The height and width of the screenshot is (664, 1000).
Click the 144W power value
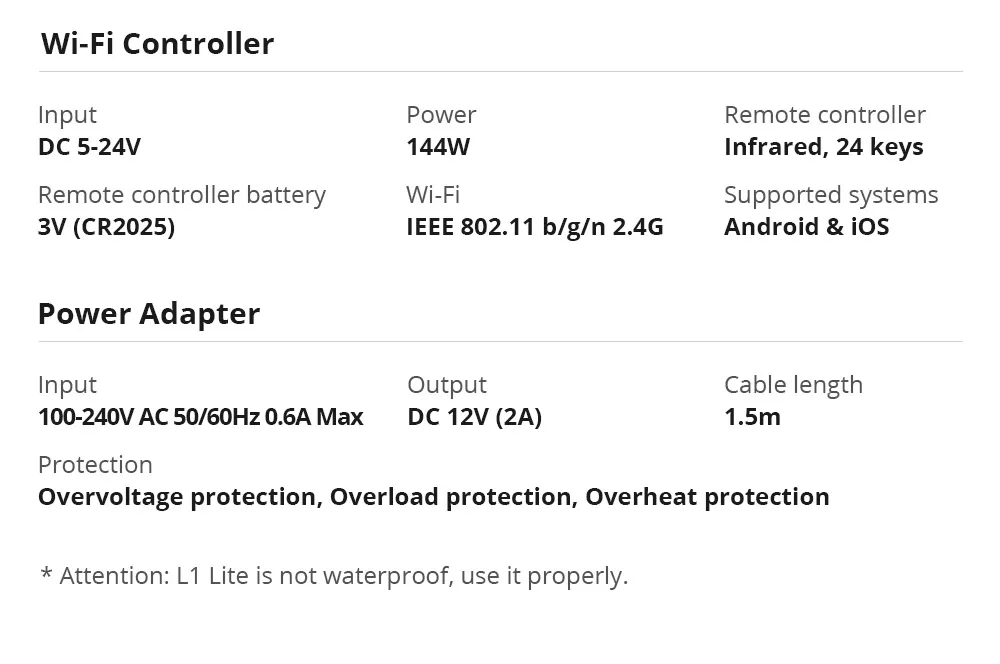pos(438,147)
